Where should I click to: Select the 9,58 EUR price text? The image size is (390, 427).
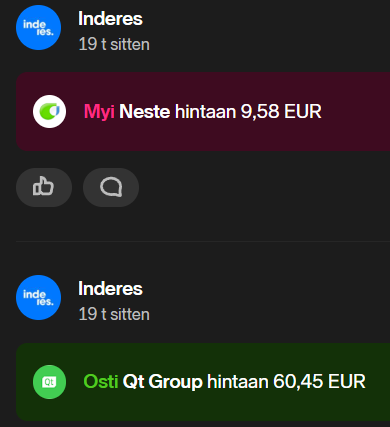[x=281, y=112]
